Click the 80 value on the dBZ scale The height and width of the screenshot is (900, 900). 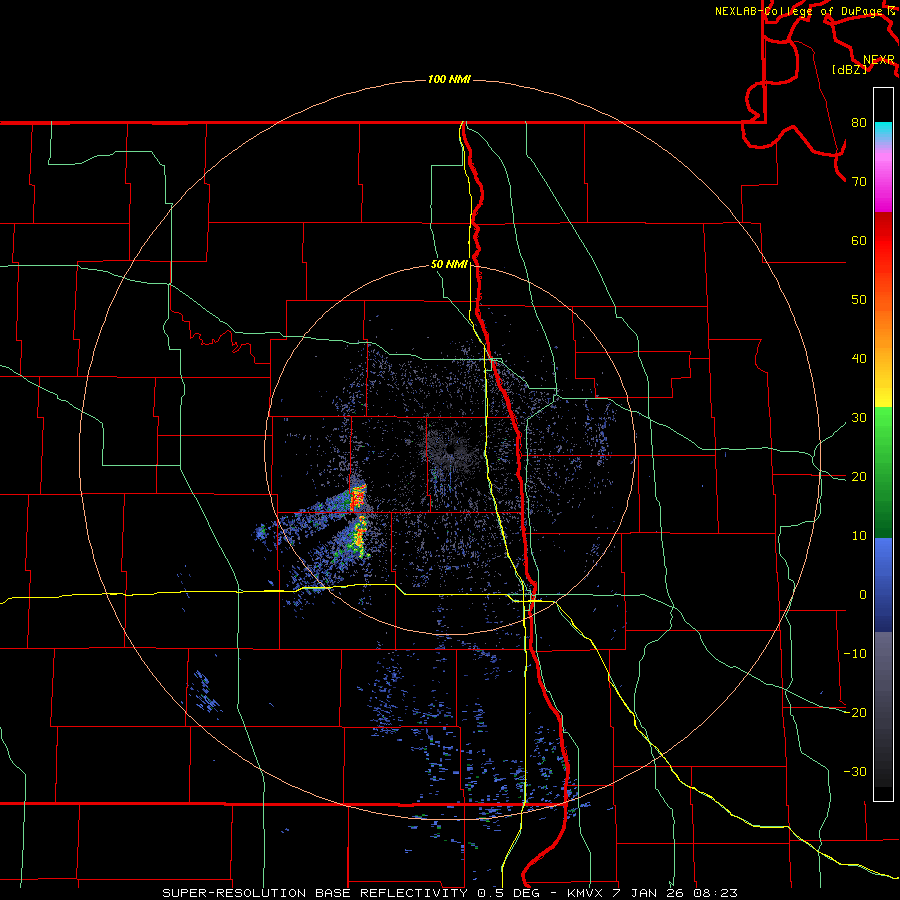click(x=859, y=123)
